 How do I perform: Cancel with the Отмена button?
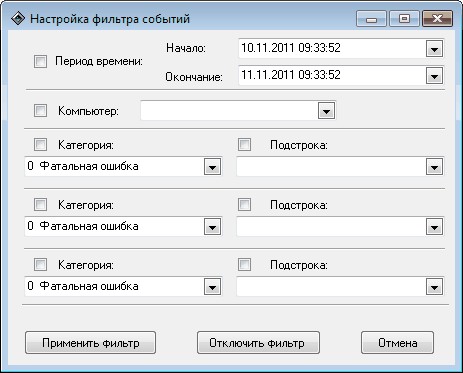click(397, 343)
